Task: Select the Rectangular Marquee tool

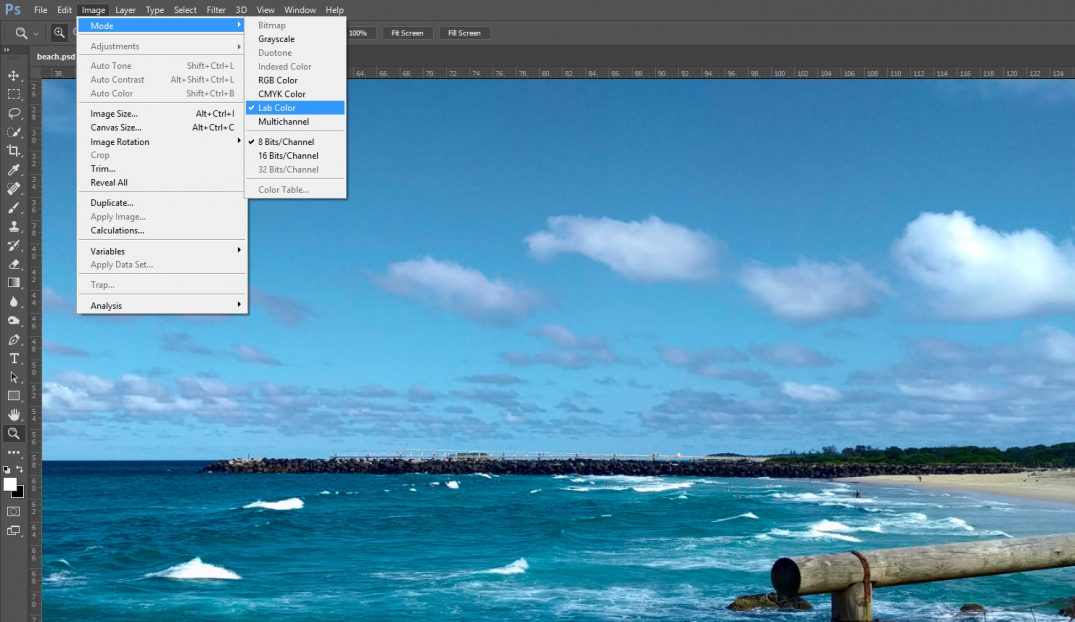Action: pyautogui.click(x=14, y=94)
